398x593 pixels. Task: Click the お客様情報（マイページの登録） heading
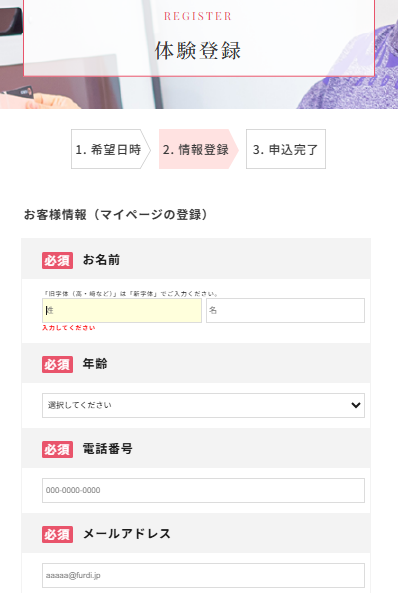[x=116, y=214]
